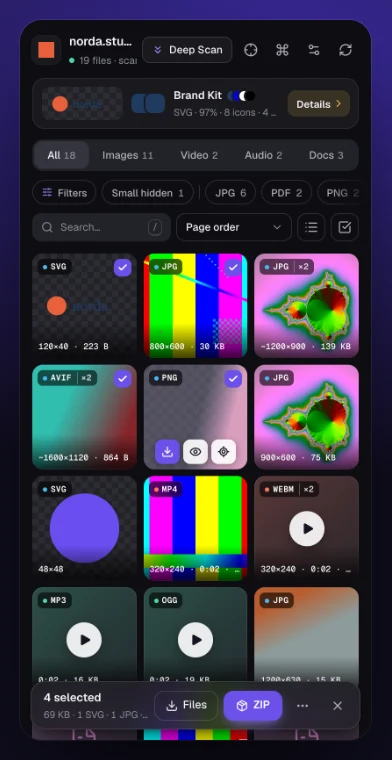Screen dimensions: 392x760
Task: Play the WEBM ×2 video
Action: point(306,529)
